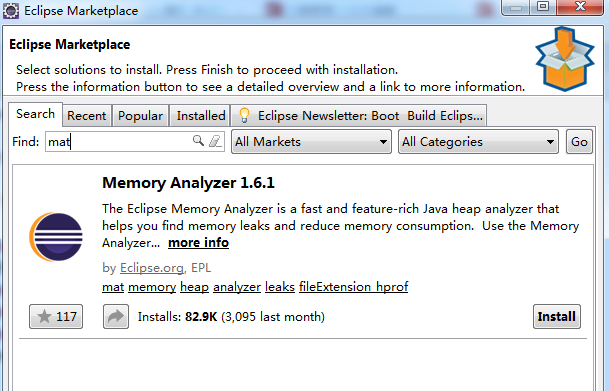
Task: Click the heap tag link
Action: pos(195,287)
